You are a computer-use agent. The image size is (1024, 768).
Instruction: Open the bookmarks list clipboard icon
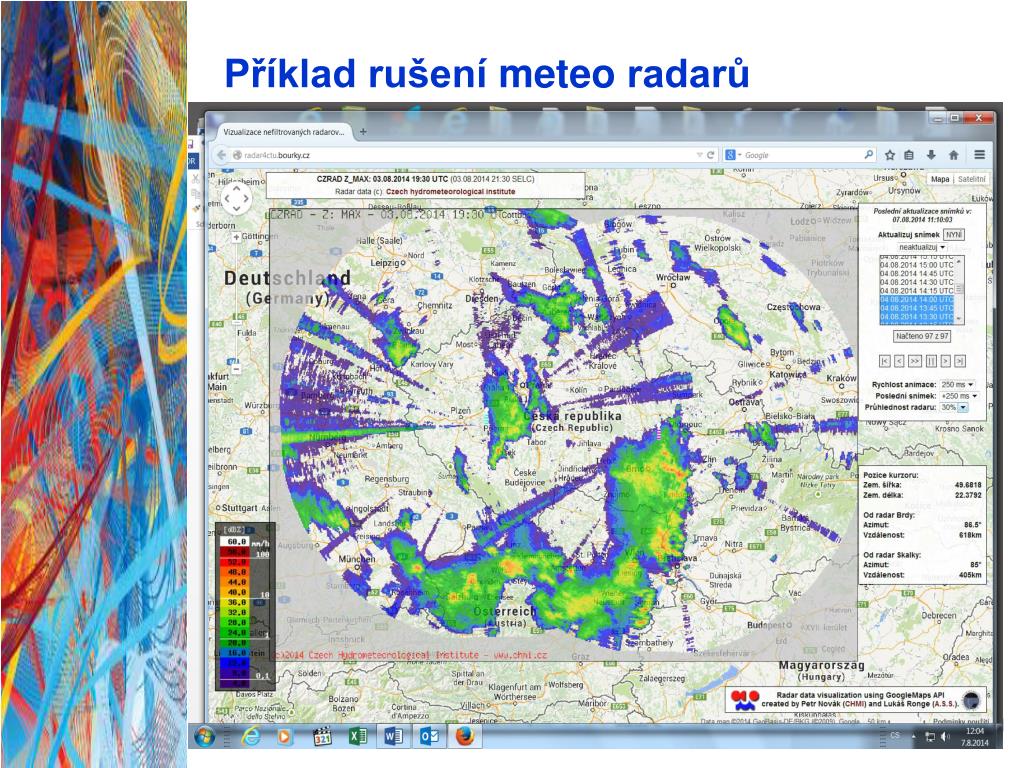[x=909, y=155]
